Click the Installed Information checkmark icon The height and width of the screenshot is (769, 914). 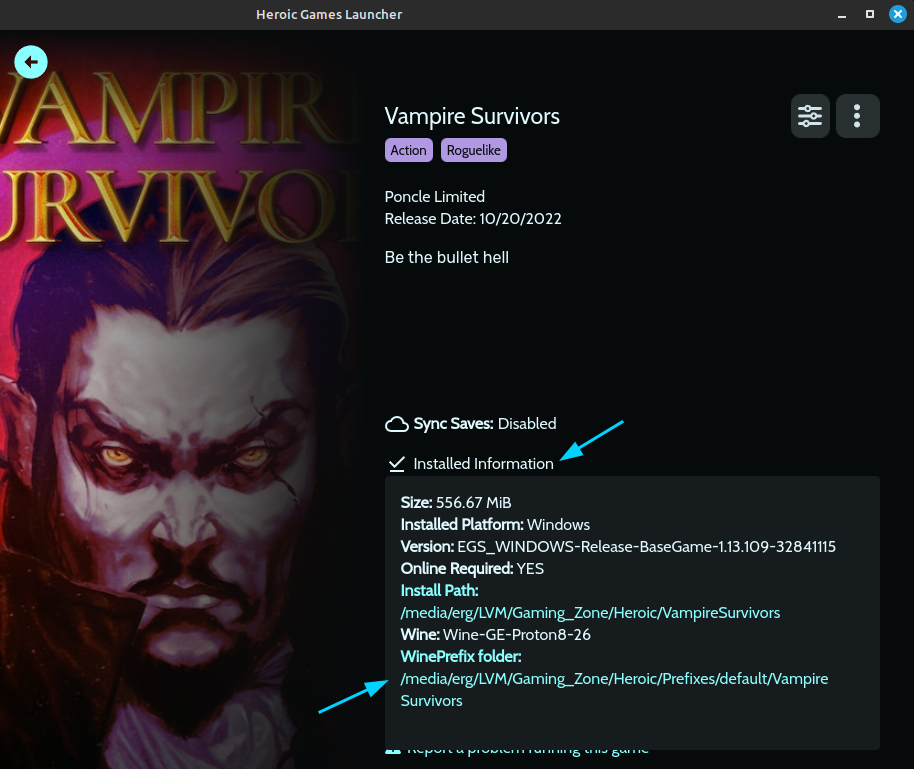(x=397, y=464)
